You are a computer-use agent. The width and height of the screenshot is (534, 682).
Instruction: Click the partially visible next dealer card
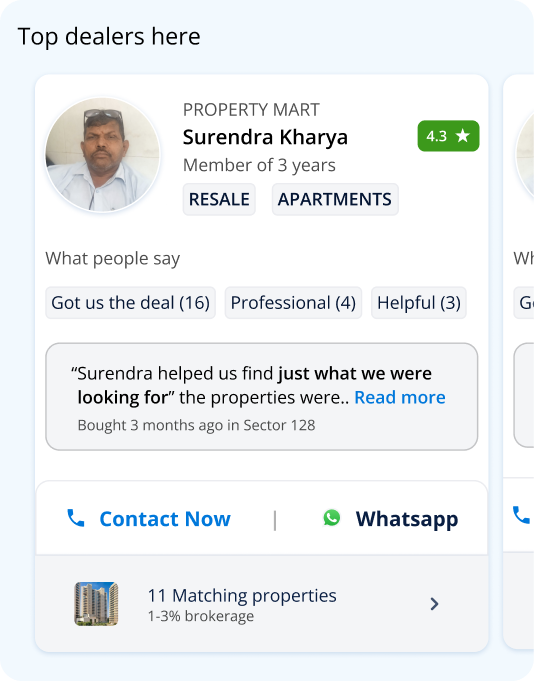519,362
